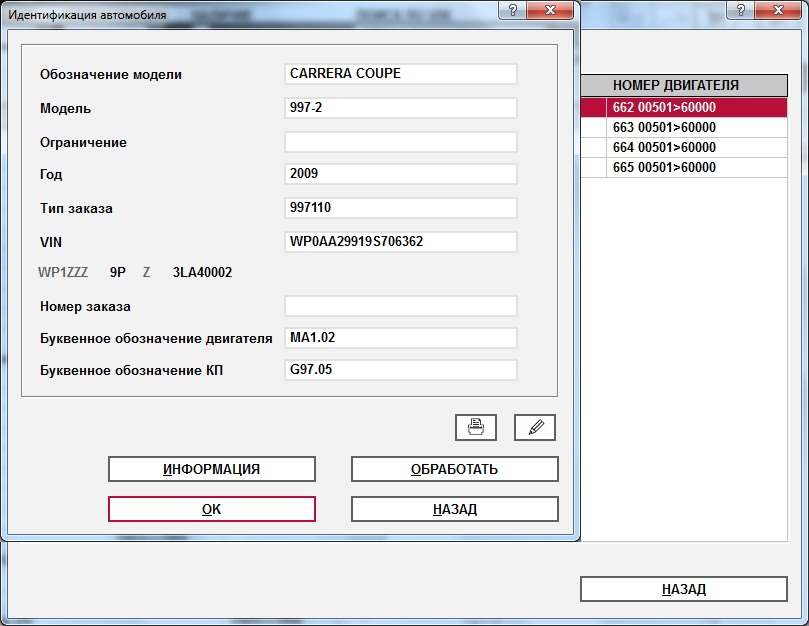Select engine number row 662 00501>60000

pyautogui.click(x=684, y=107)
